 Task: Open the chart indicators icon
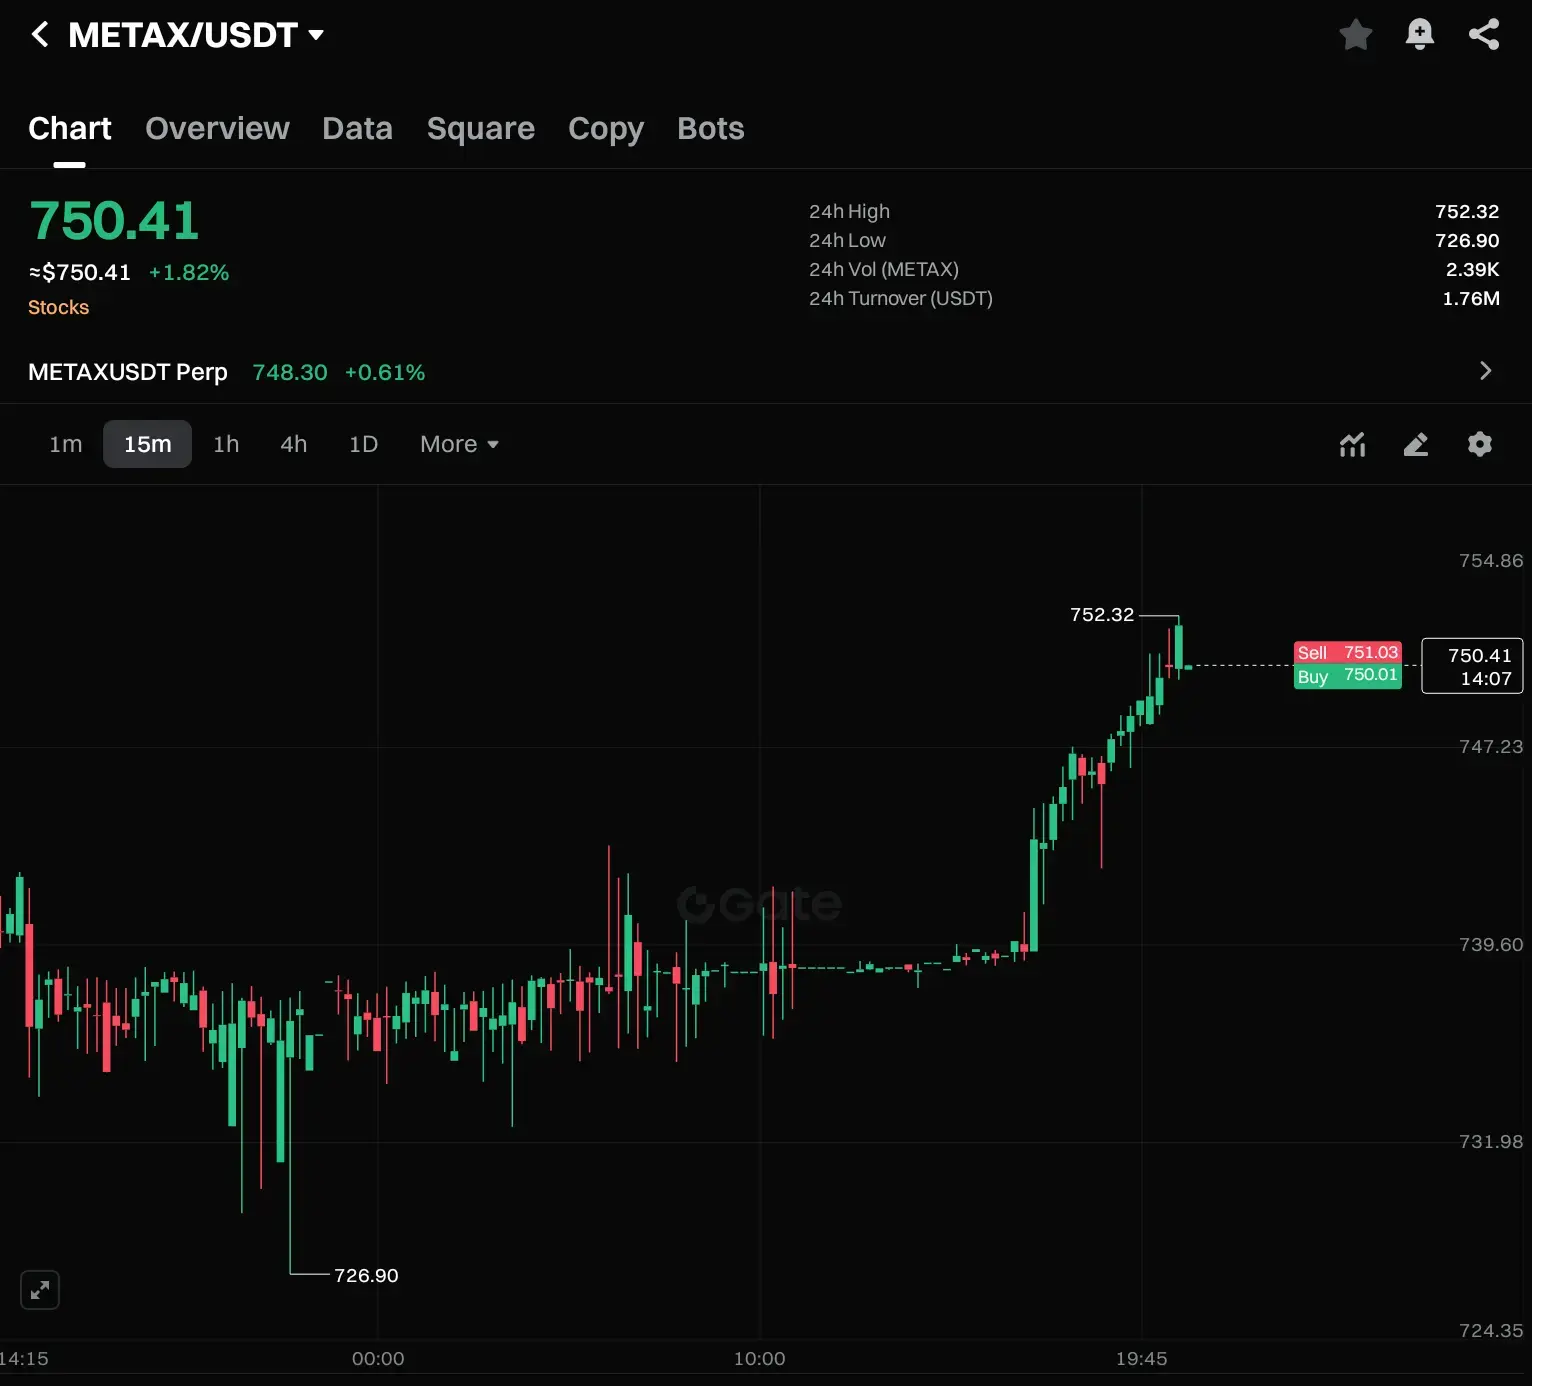(1352, 444)
